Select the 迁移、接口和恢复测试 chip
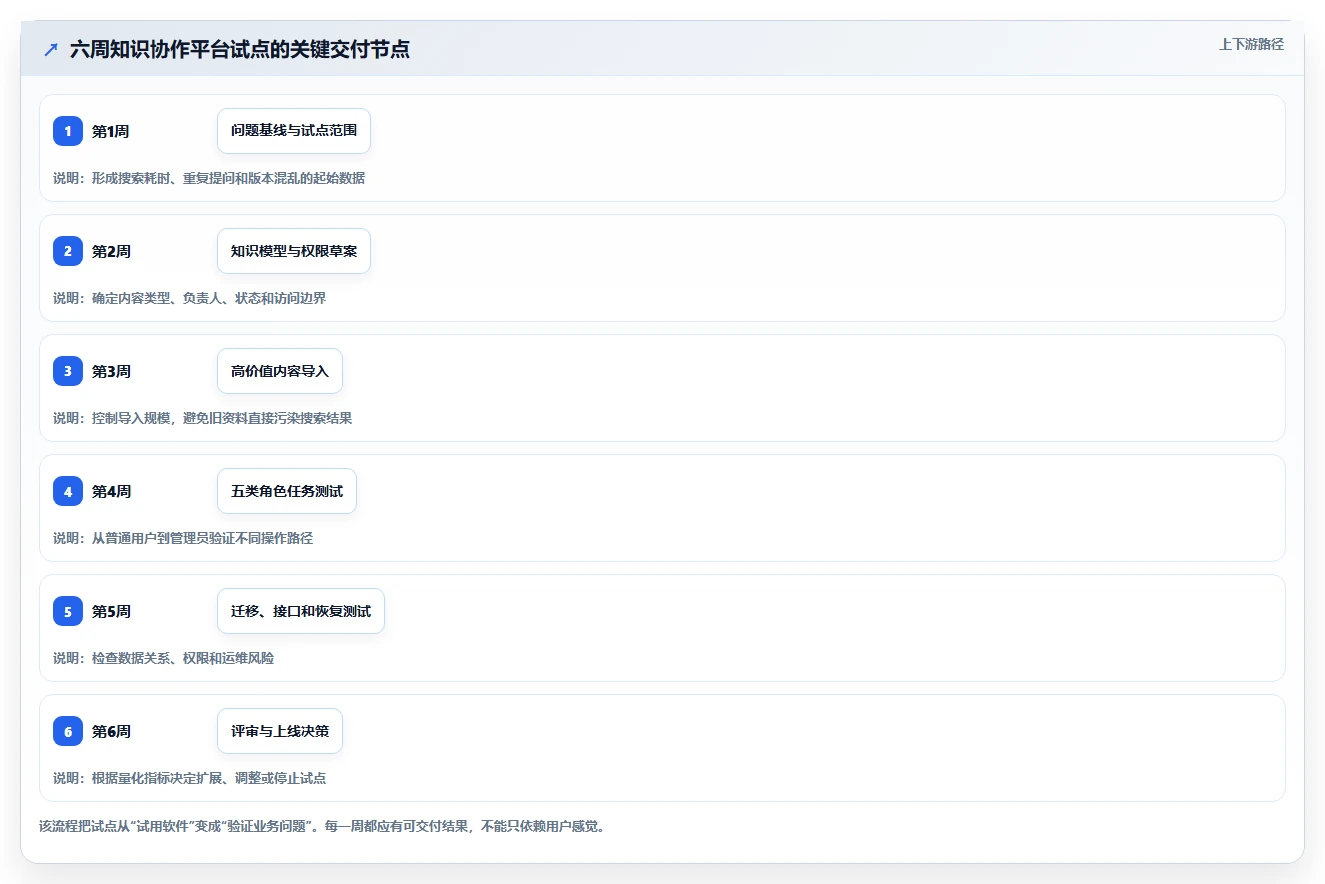Viewport: 1325px width, 884px height. (301, 611)
